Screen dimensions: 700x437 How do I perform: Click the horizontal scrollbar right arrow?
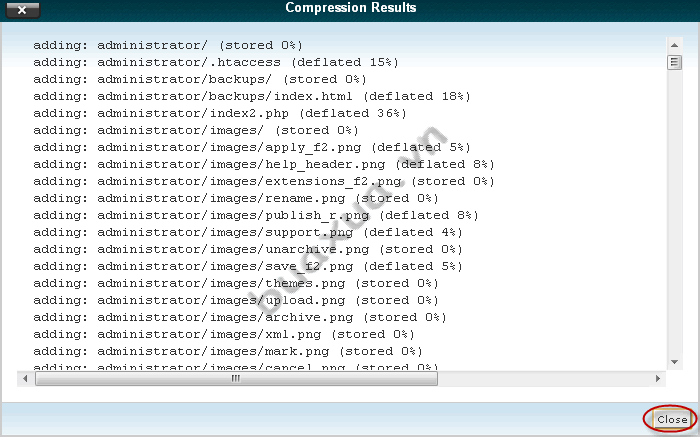[x=658, y=379]
